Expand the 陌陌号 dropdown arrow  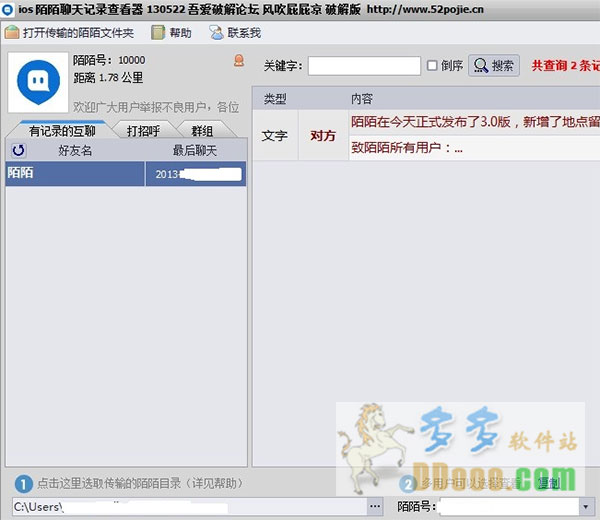pyautogui.click(x=585, y=507)
